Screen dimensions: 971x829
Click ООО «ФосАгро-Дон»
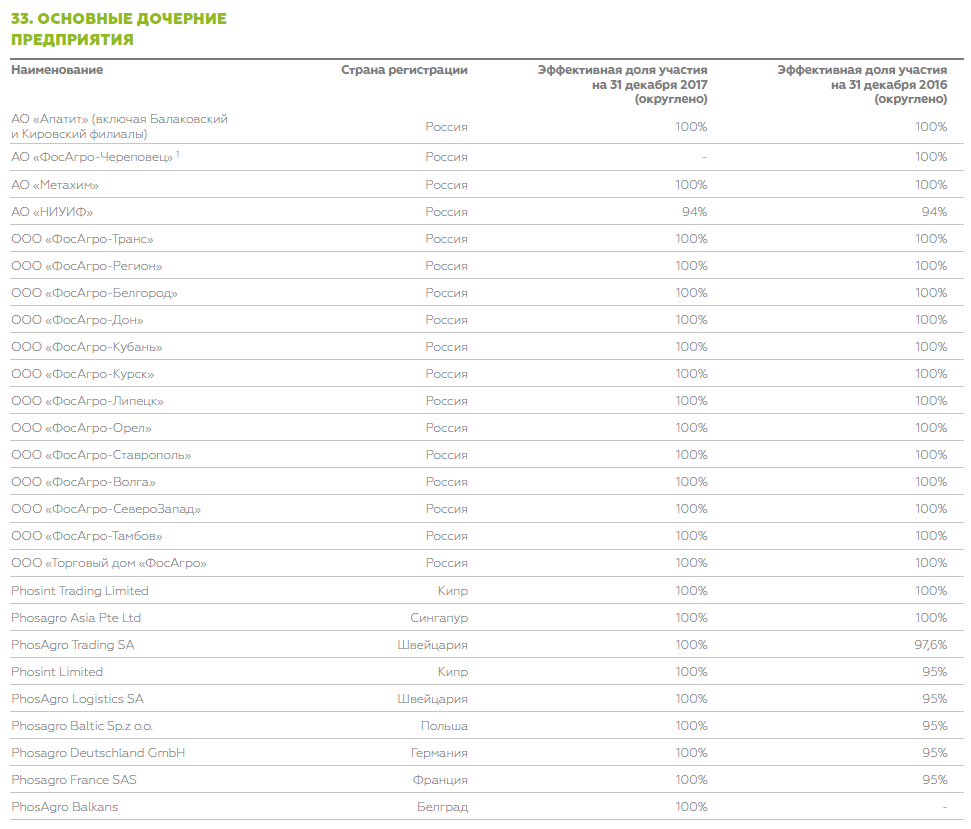(77, 320)
